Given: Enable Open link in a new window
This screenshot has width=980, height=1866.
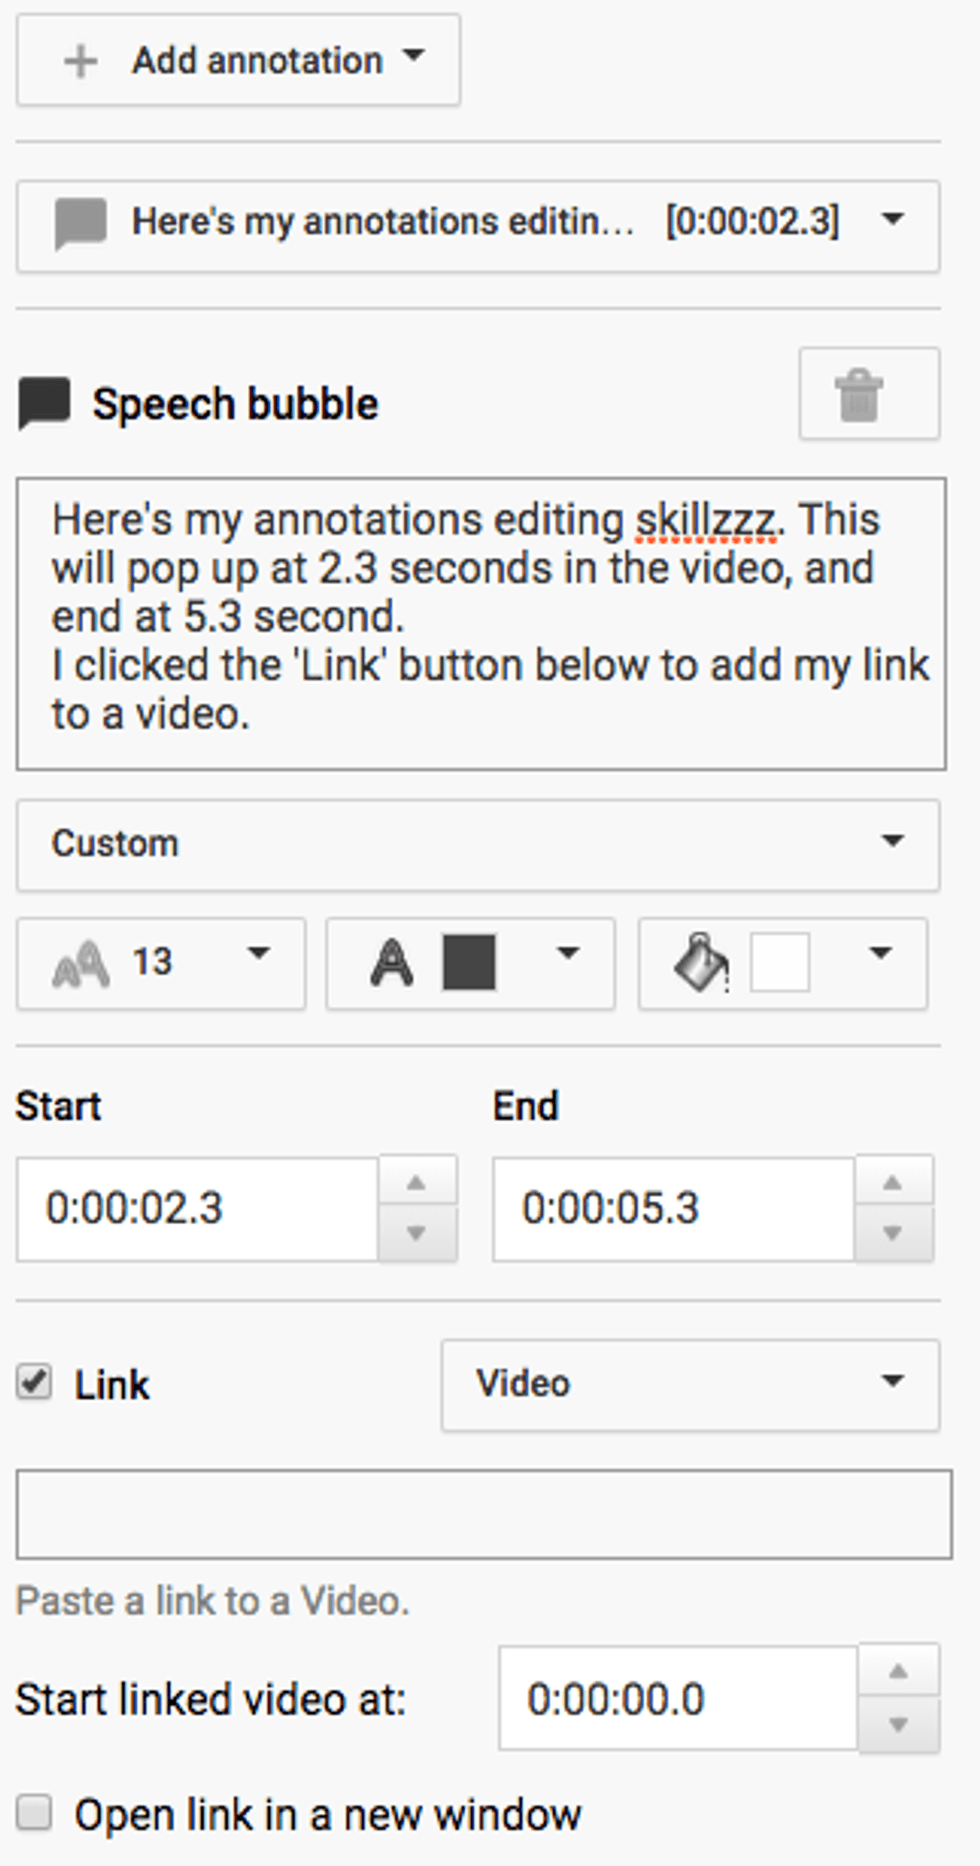Looking at the screenshot, I should pos(33,1812).
